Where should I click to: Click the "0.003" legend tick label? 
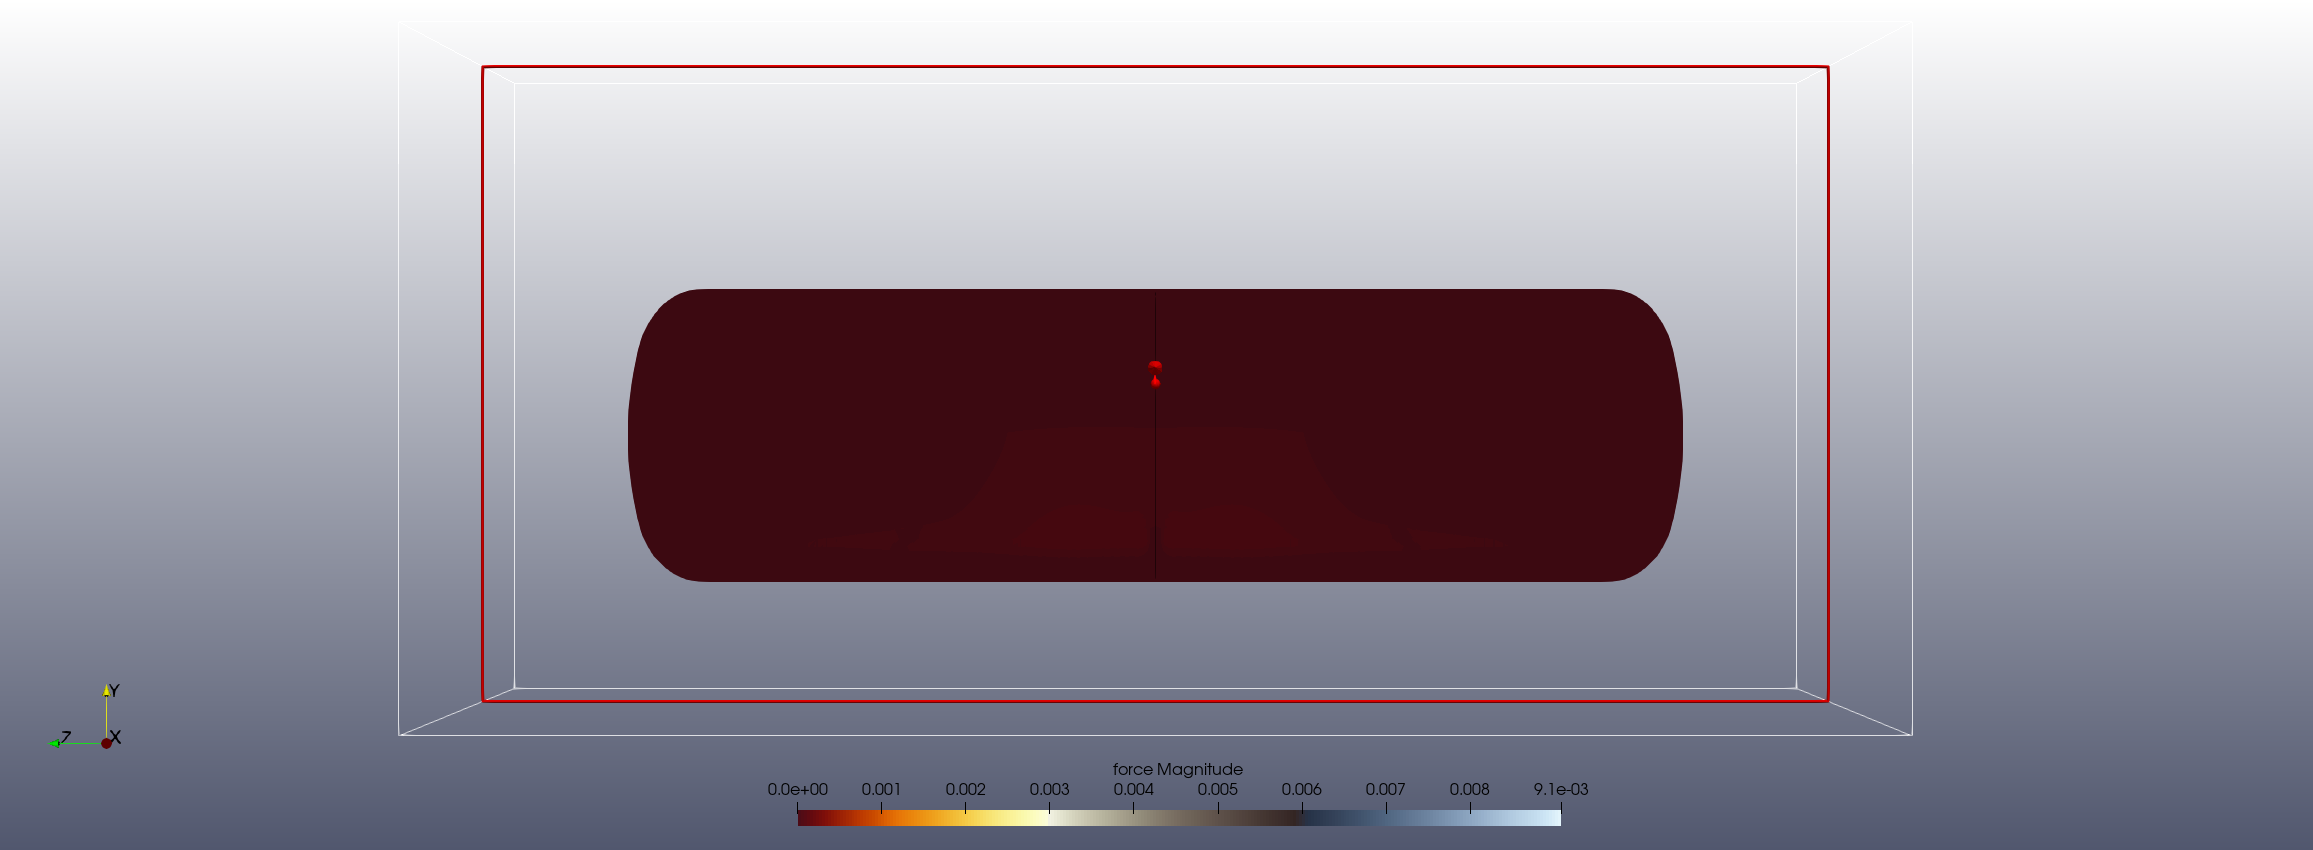tap(1049, 789)
